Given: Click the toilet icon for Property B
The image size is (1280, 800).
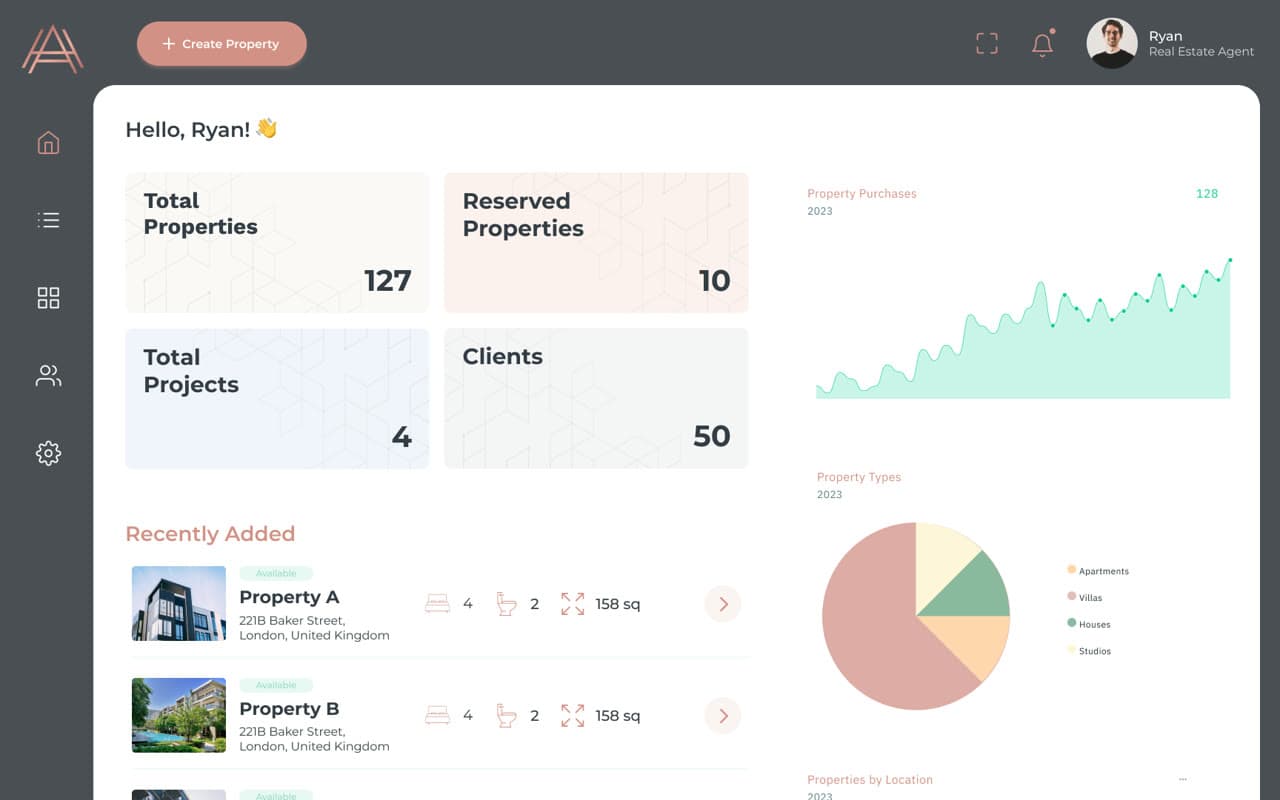Looking at the screenshot, I should point(507,716).
